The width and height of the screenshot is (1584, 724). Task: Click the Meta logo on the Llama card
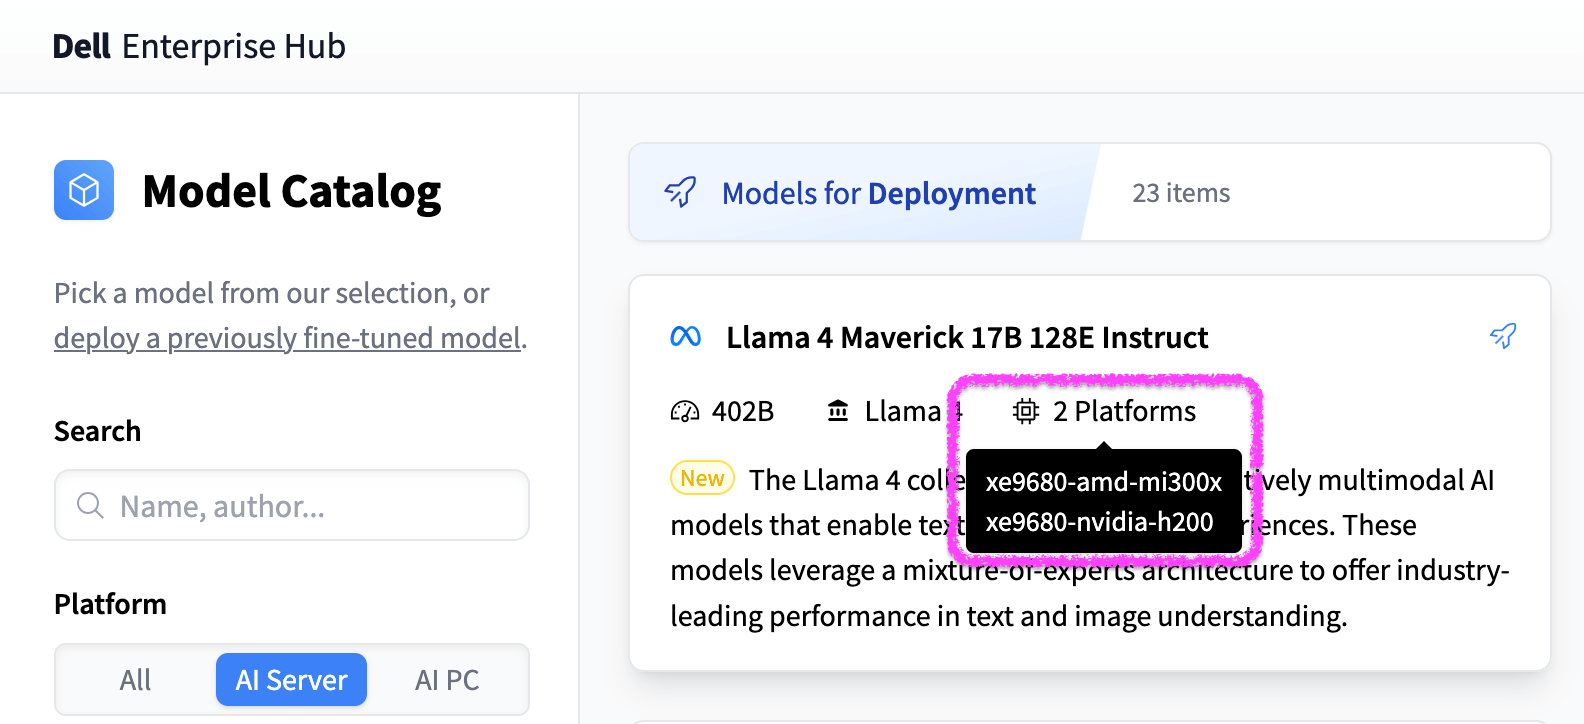[x=686, y=337]
